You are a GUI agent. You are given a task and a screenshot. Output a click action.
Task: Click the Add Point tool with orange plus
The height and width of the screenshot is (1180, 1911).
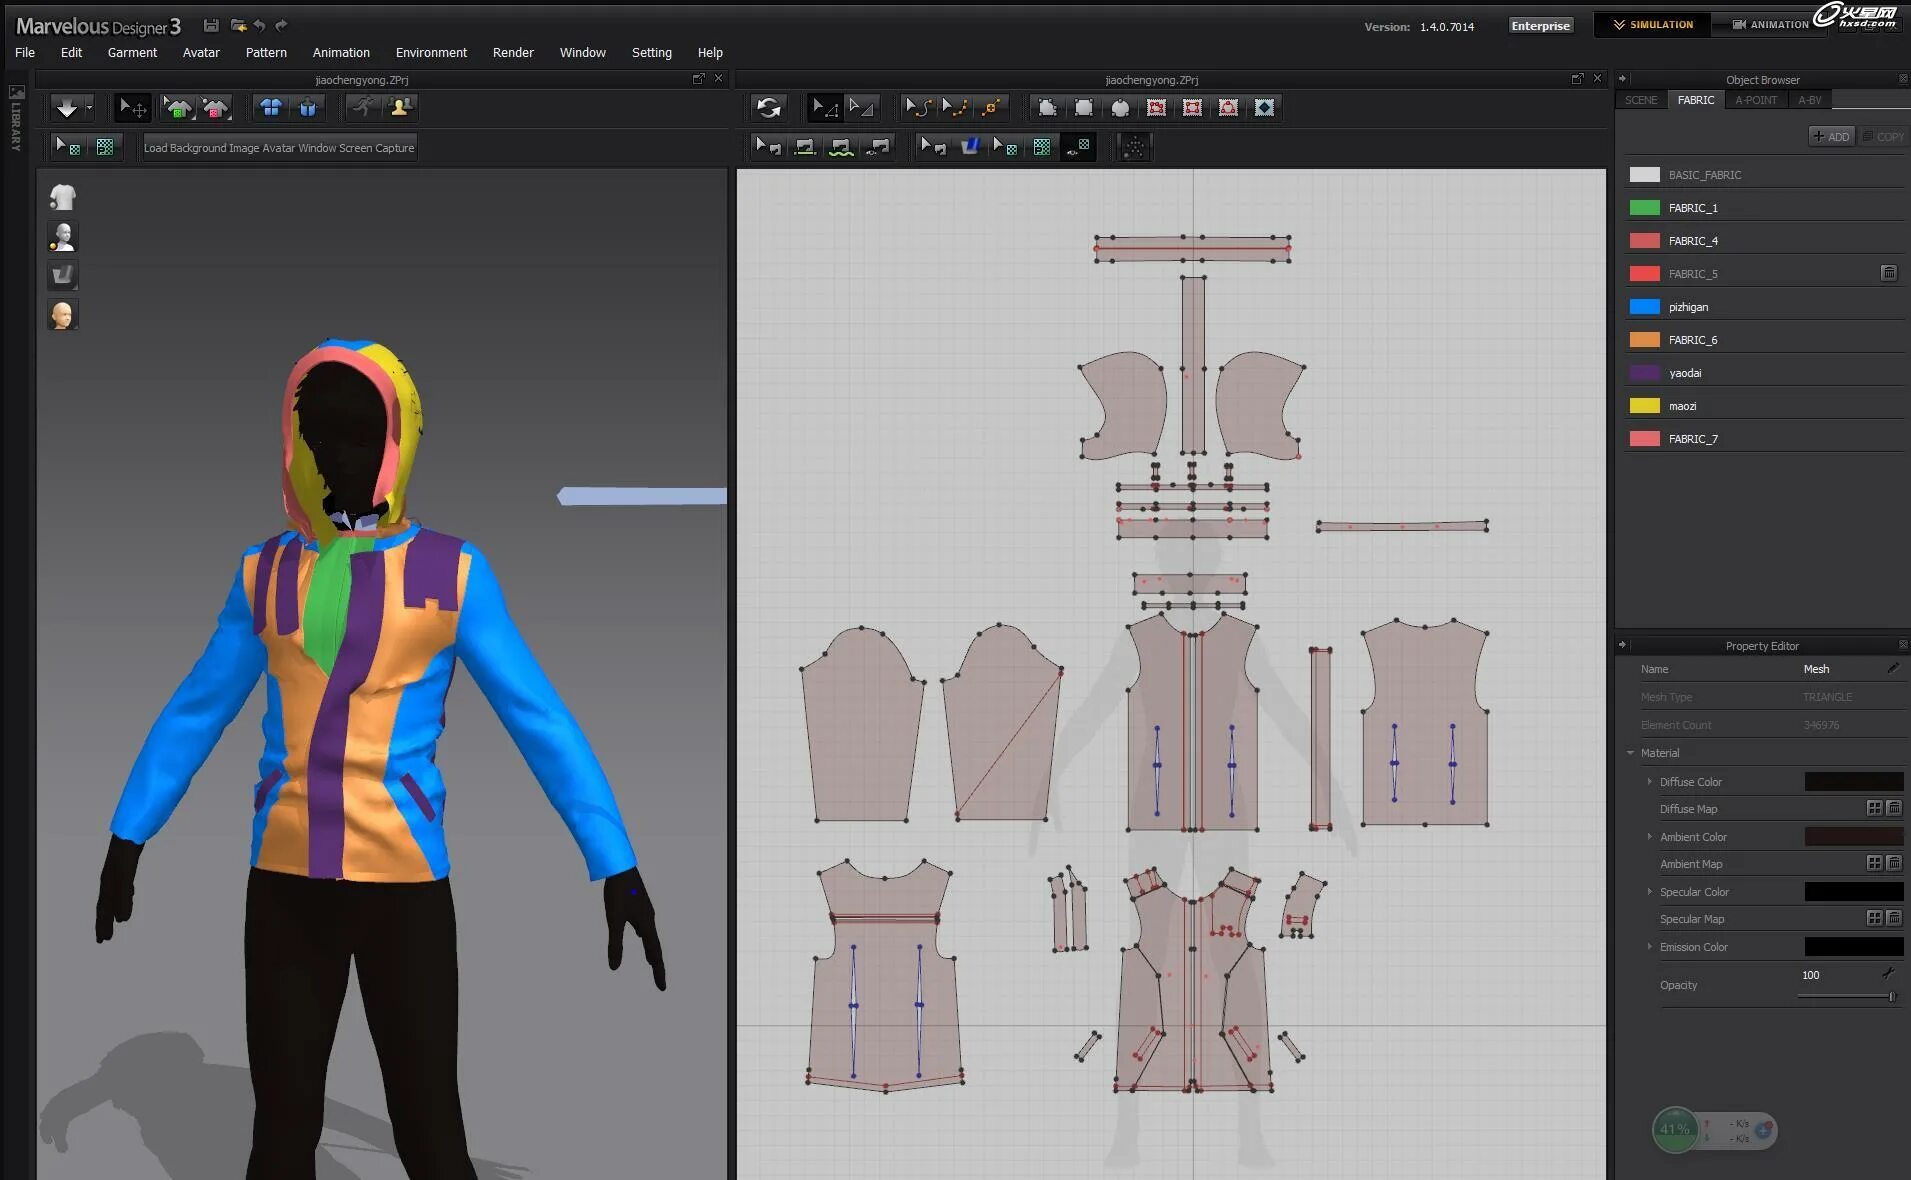coord(990,108)
